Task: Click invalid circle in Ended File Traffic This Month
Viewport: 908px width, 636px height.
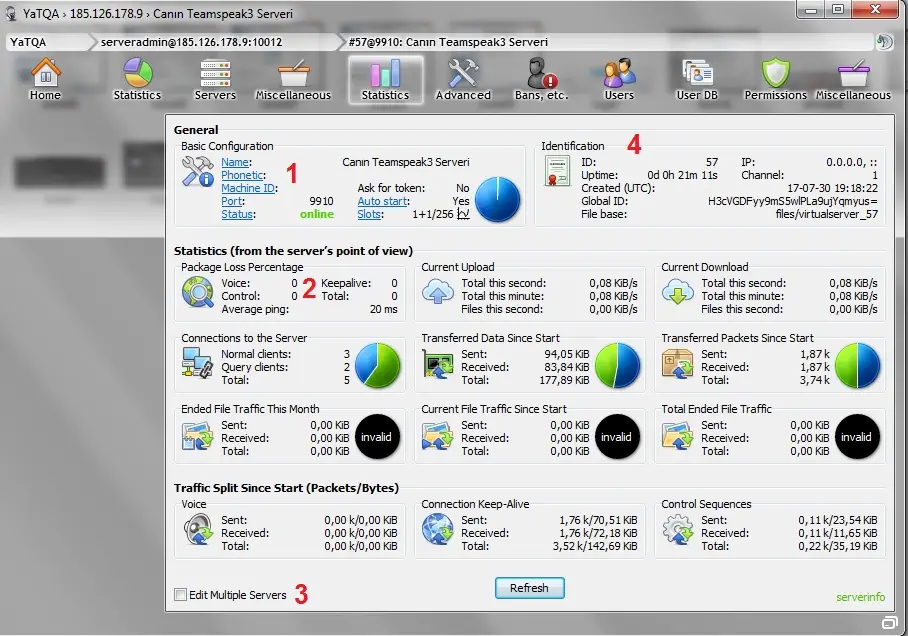Action: coord(377,437)
